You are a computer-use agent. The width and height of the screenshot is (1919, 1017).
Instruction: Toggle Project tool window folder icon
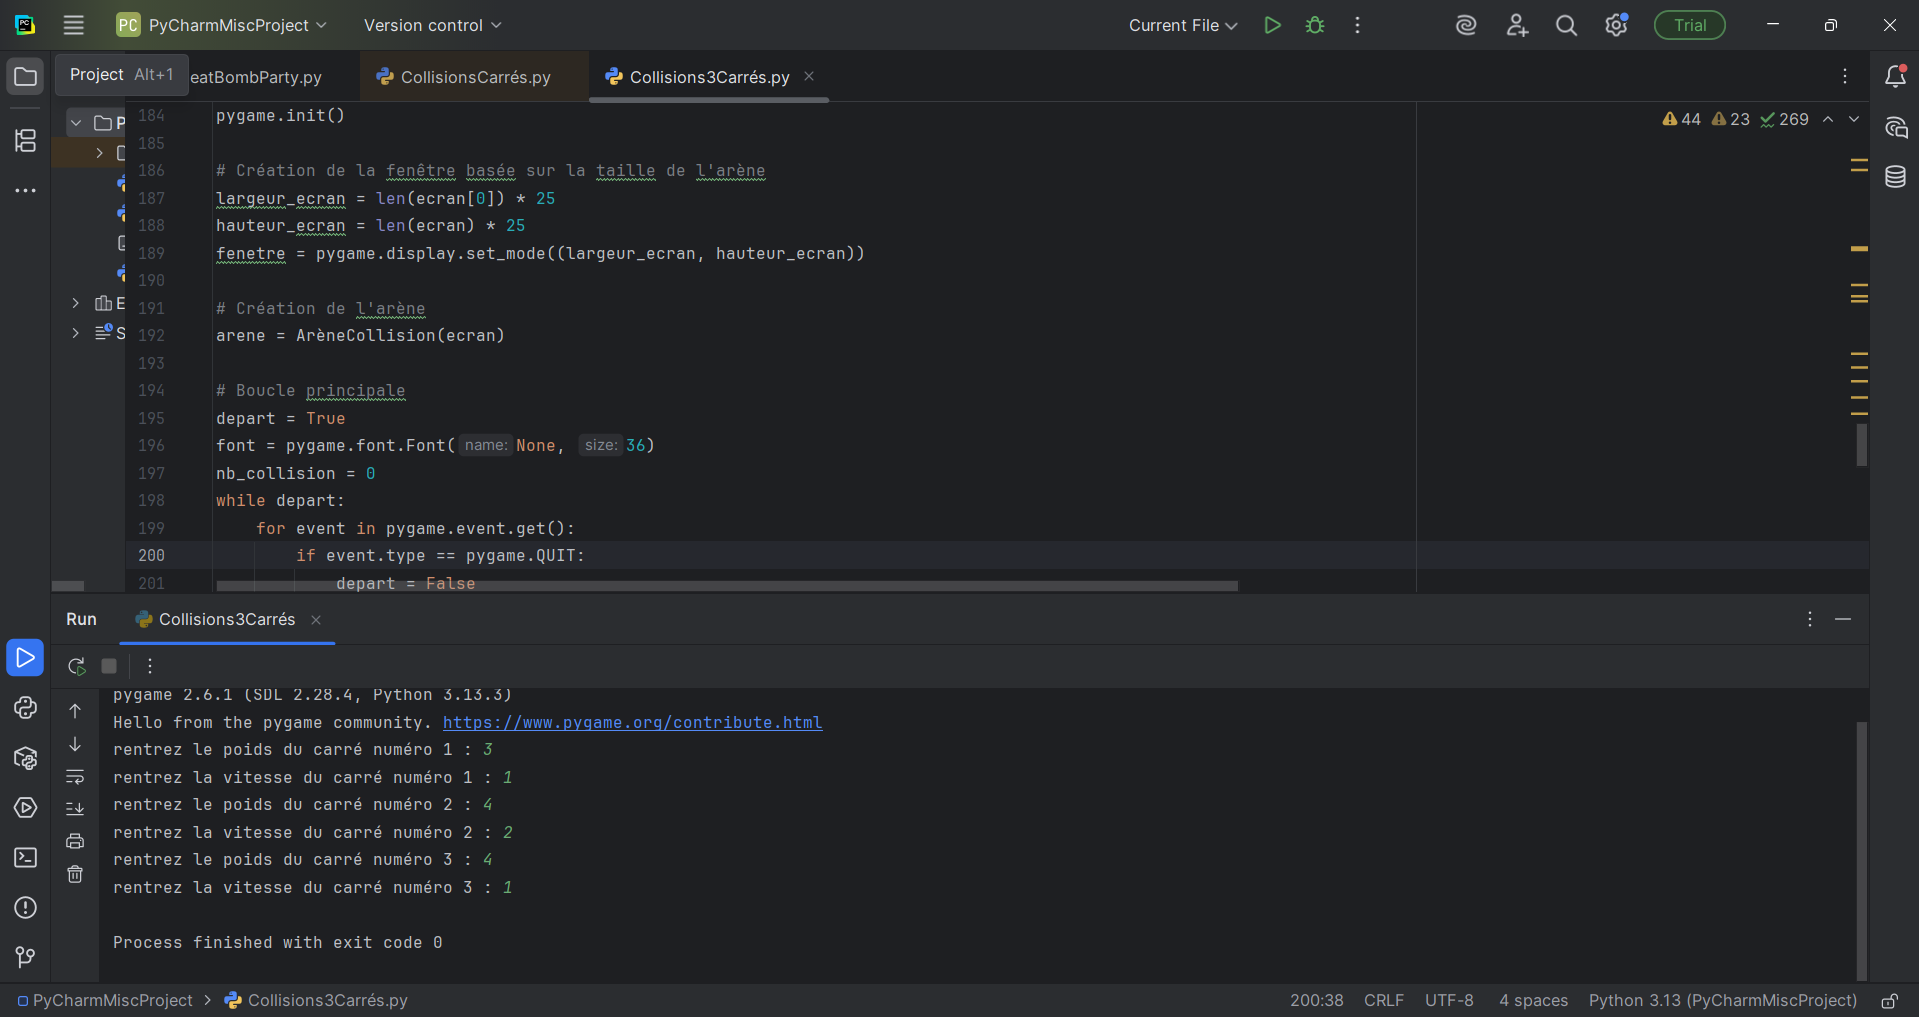click(25, 76)
